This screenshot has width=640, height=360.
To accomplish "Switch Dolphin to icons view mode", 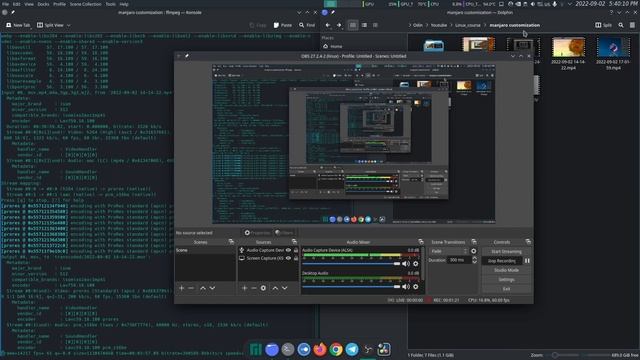I will (353, 25).
